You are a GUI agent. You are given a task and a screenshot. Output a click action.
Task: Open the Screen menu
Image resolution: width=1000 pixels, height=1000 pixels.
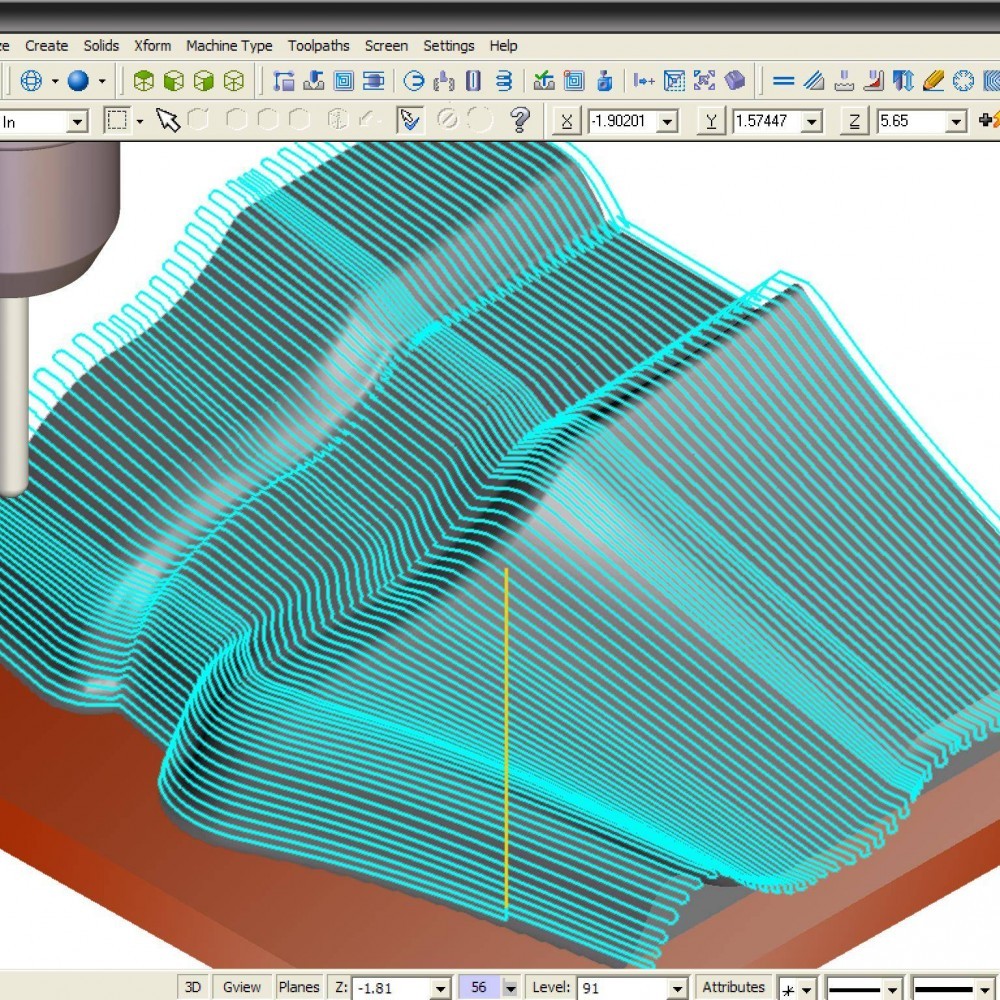coord(386,46)
